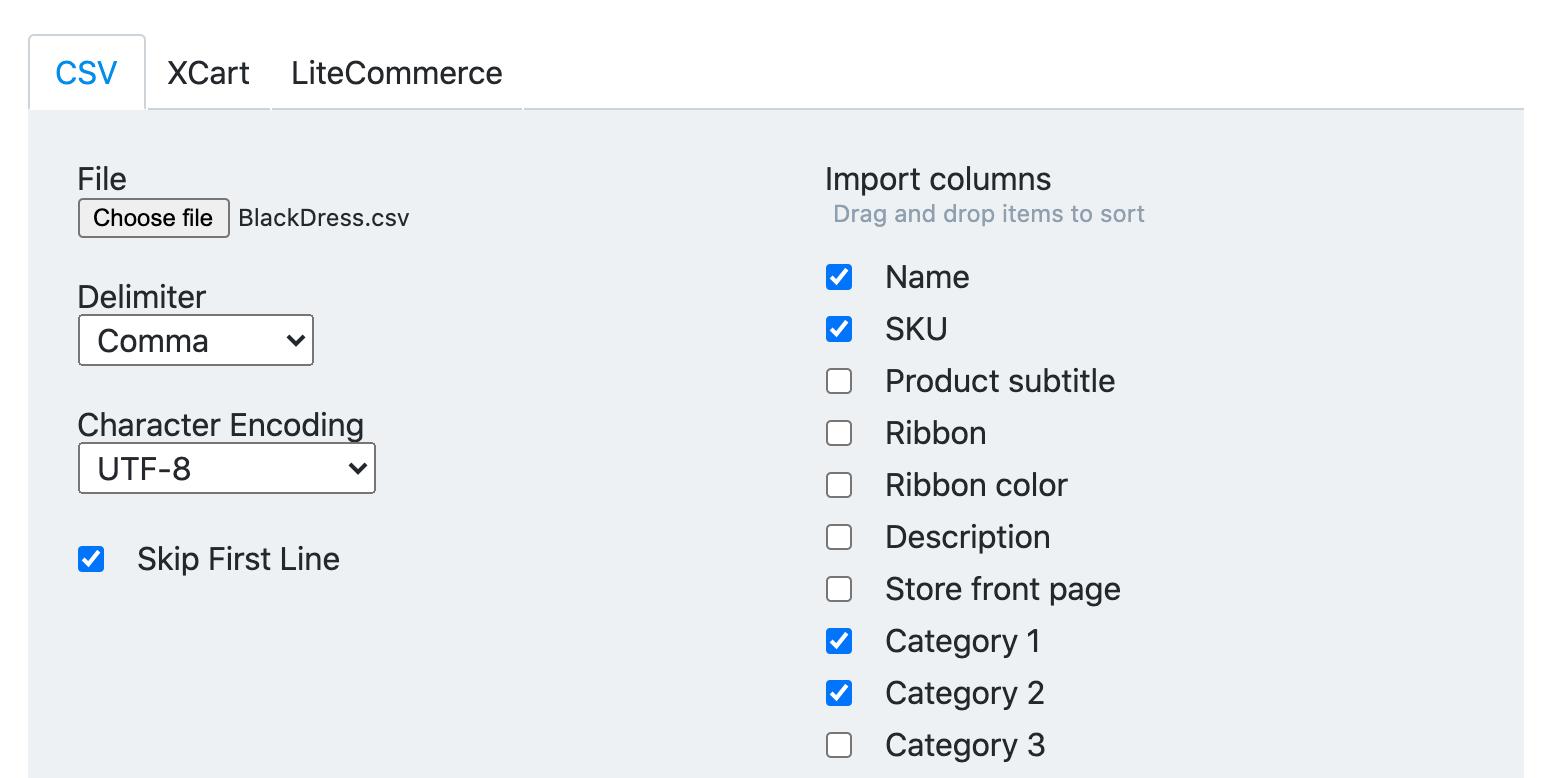Click the BlackDress.csv file name
The width and height of the screenshot is (1554, 778).
323,218
